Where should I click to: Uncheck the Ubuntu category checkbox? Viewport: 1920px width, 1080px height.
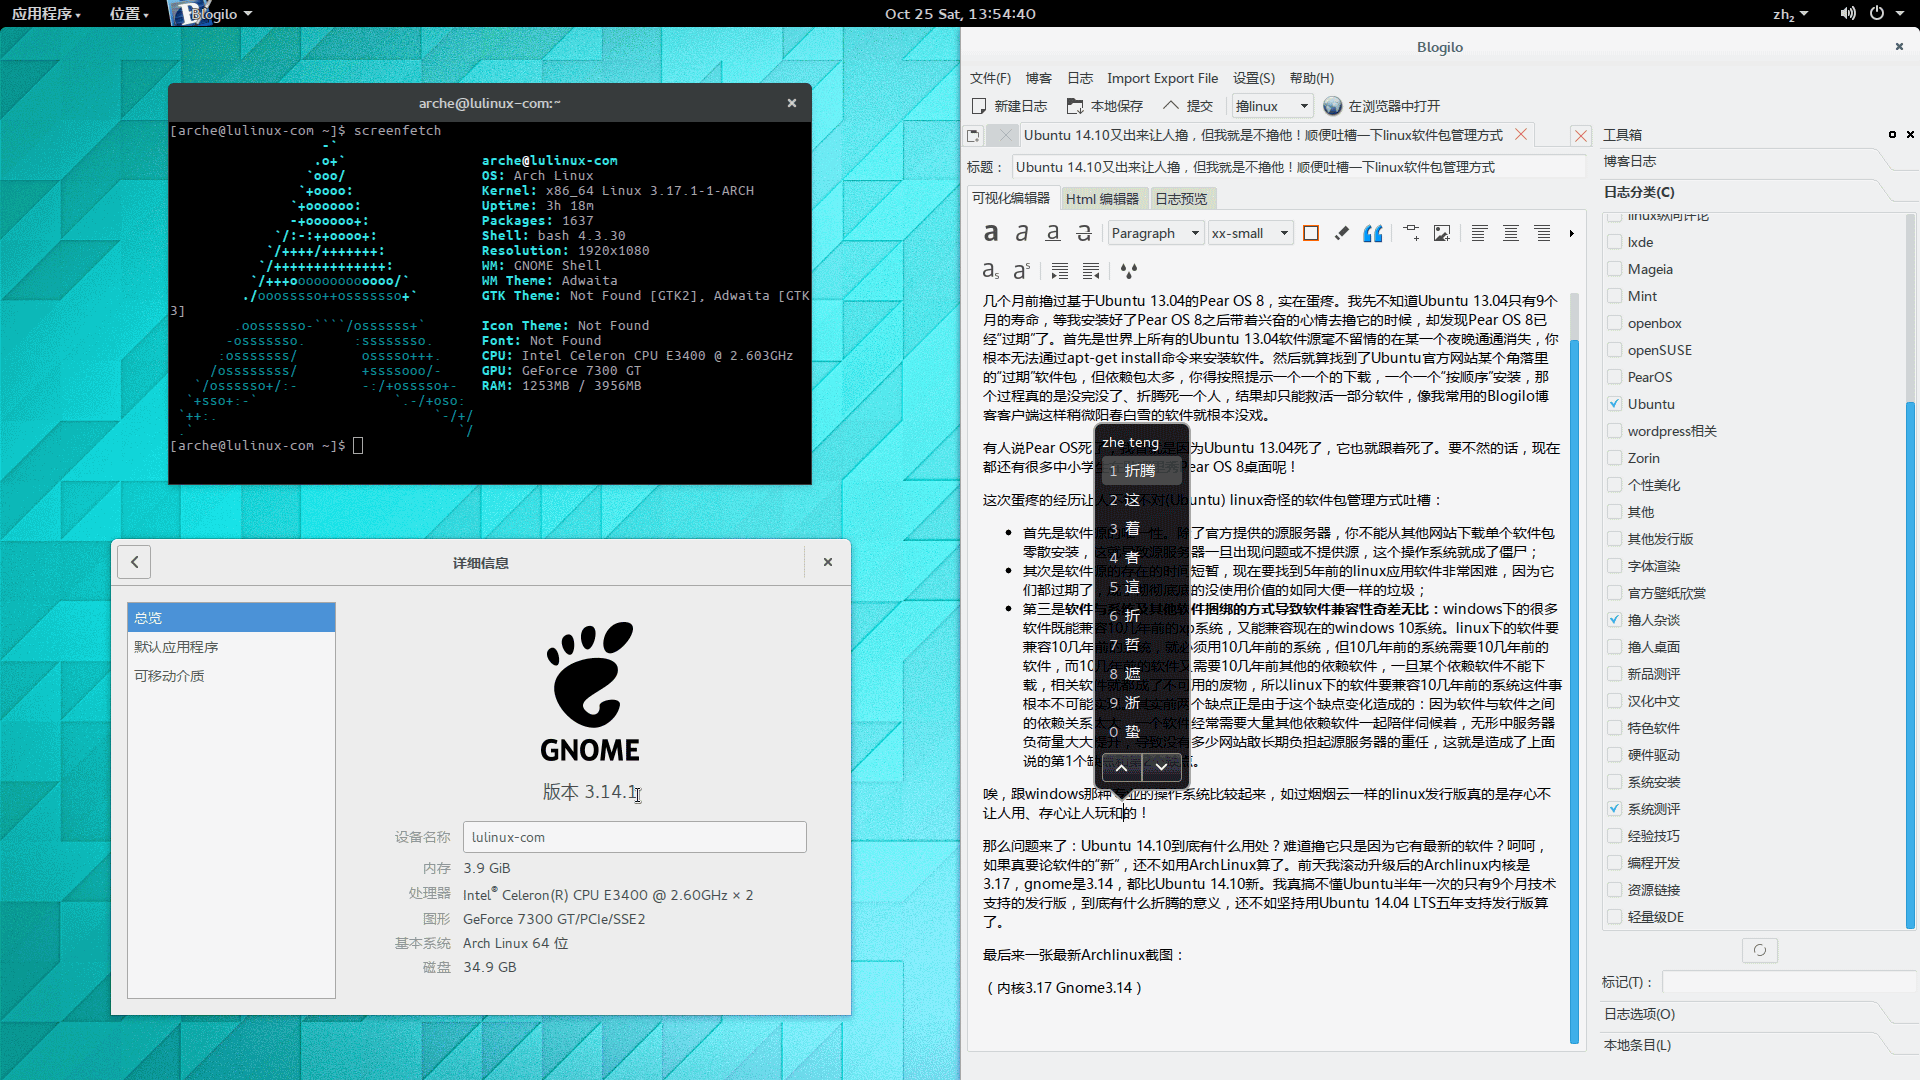1614,404
